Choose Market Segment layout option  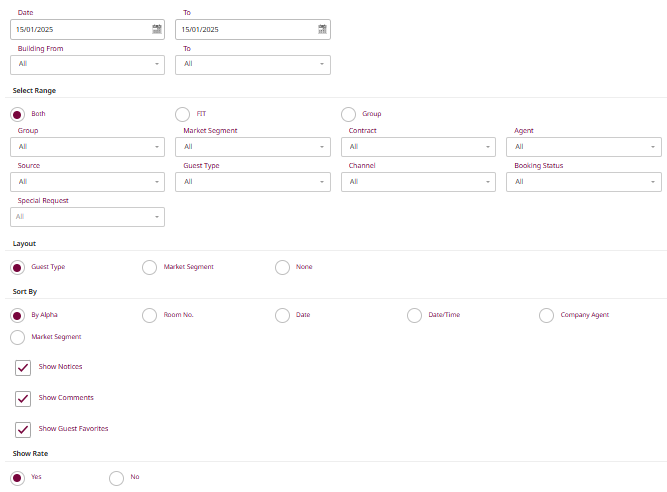click(150, 267)
